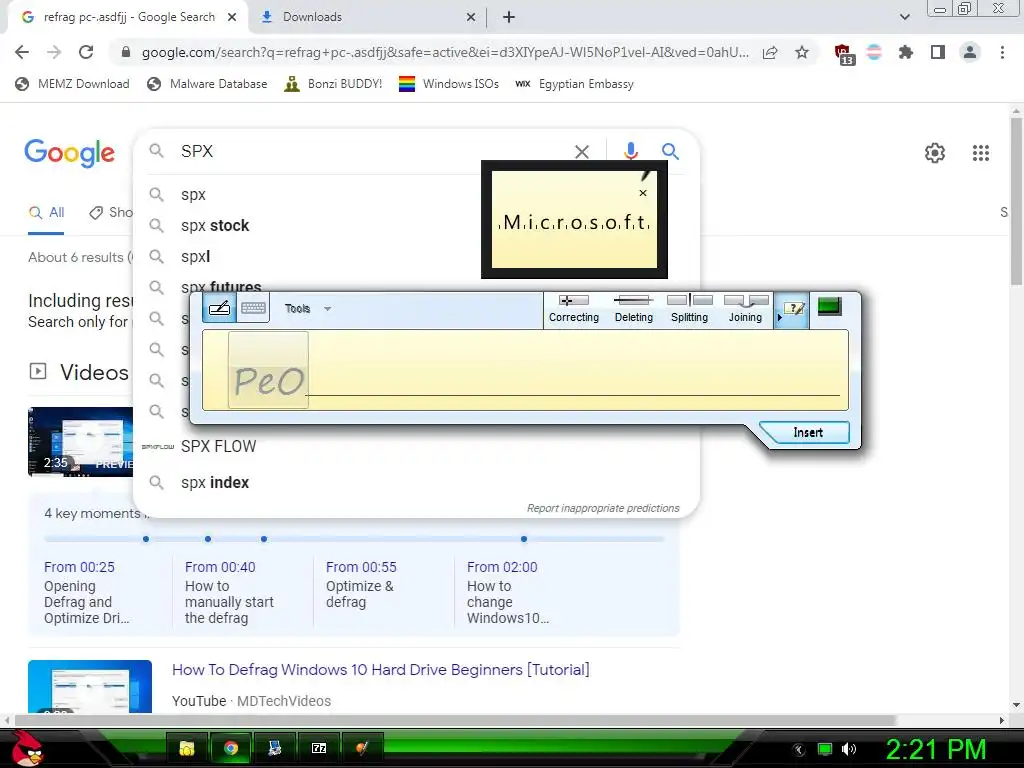Open MEMZ Download bookmark
The image size is (1024, 768).
pos(72,84)
